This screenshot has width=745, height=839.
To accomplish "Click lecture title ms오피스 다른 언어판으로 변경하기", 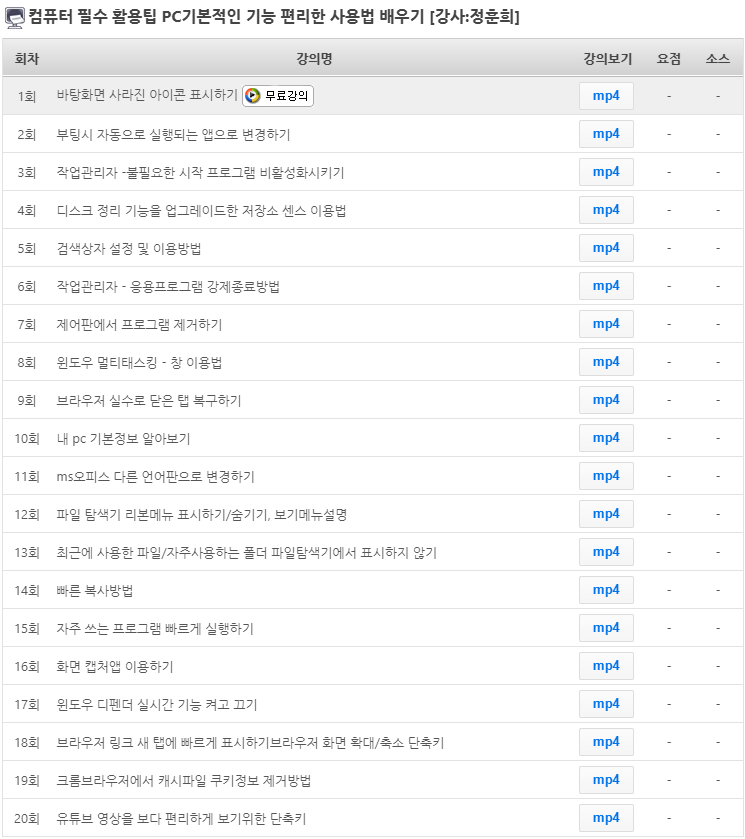I will pos(155,477).
